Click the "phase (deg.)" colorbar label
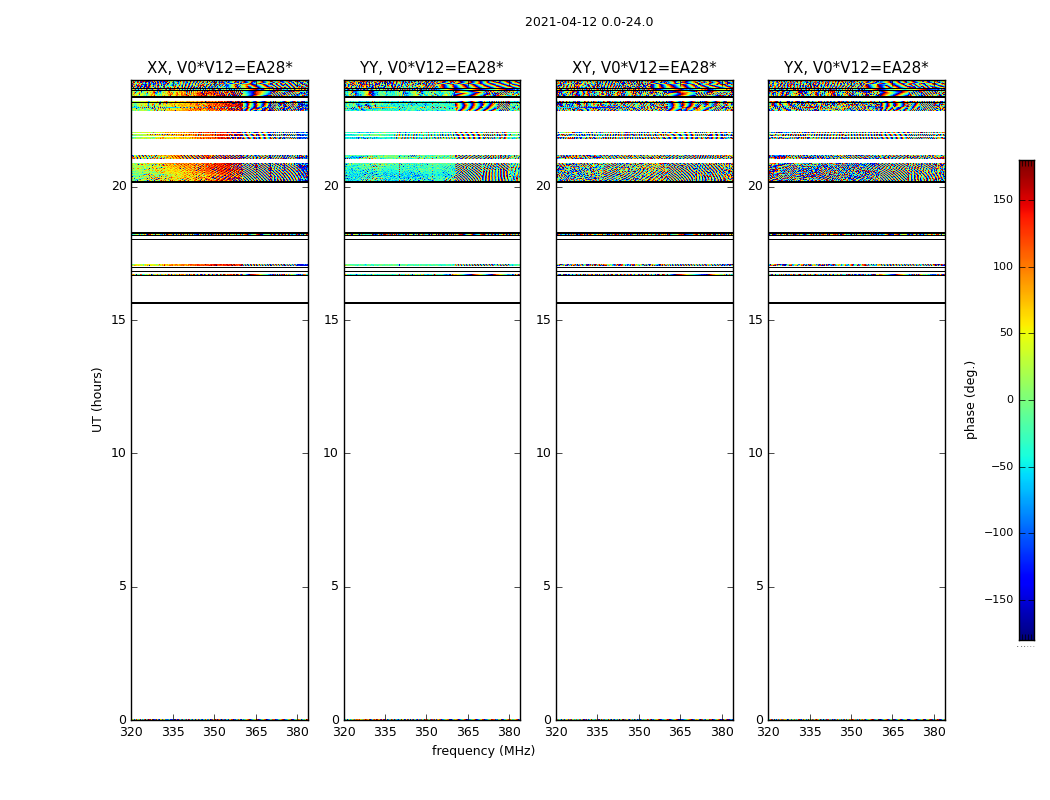The image size is (1050, 800). coord(970,400)
